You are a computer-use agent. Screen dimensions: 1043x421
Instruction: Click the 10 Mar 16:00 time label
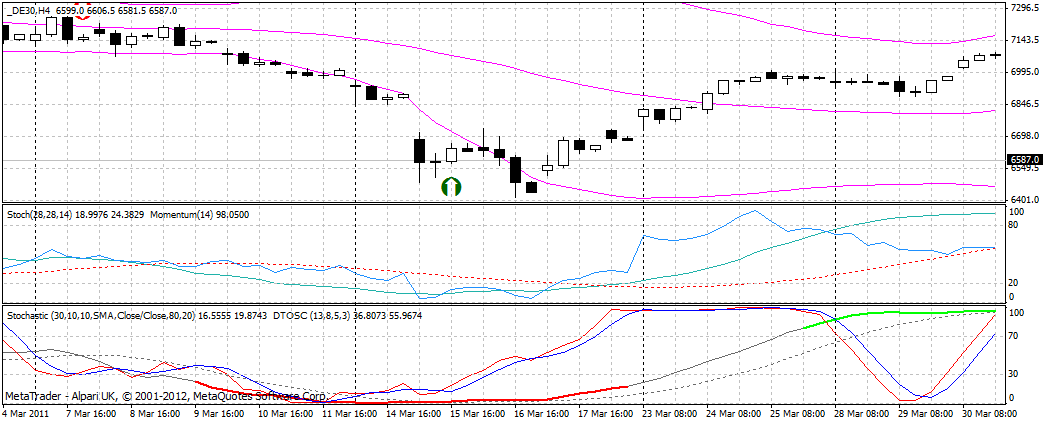click(x=288, y=413)
